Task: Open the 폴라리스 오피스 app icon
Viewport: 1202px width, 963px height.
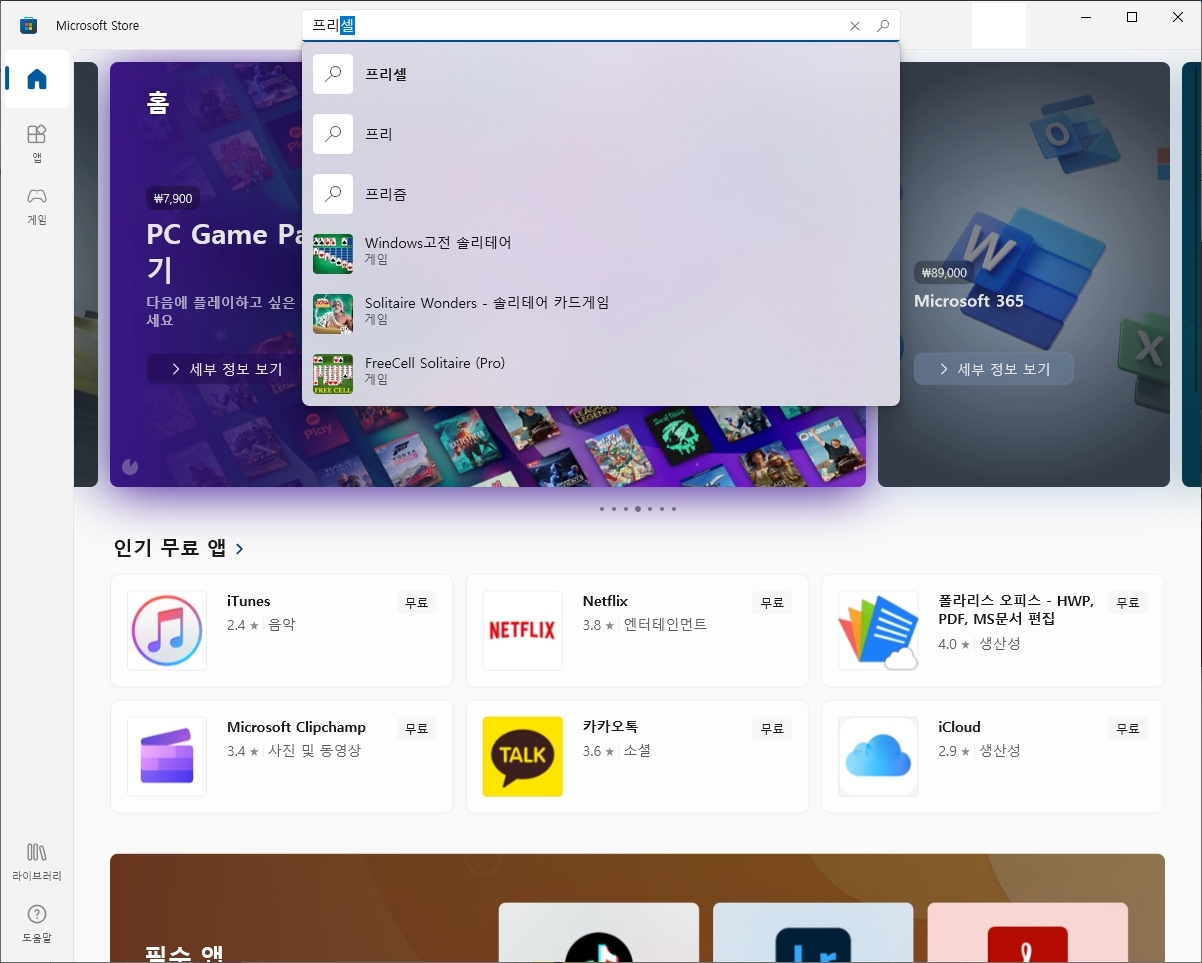Action: [878, 630]
